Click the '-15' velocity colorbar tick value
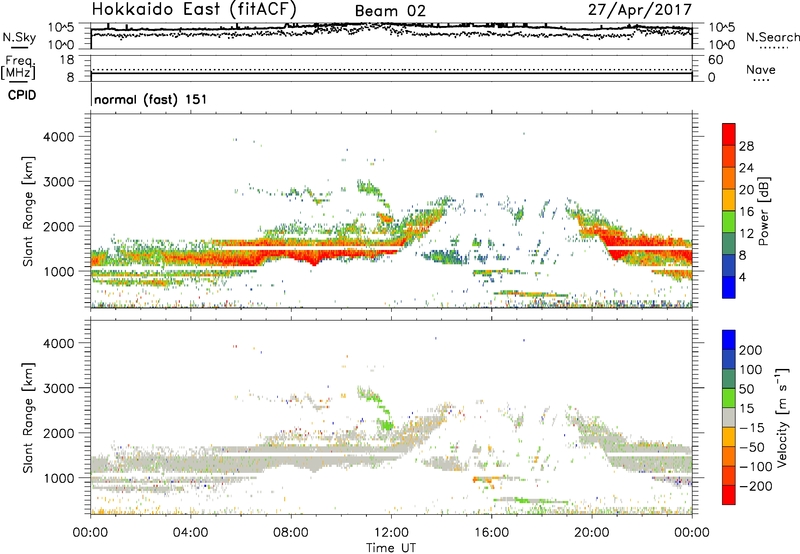Image resolution: width=800 pixels, height=554 pixels. click(x=752, y=428)
